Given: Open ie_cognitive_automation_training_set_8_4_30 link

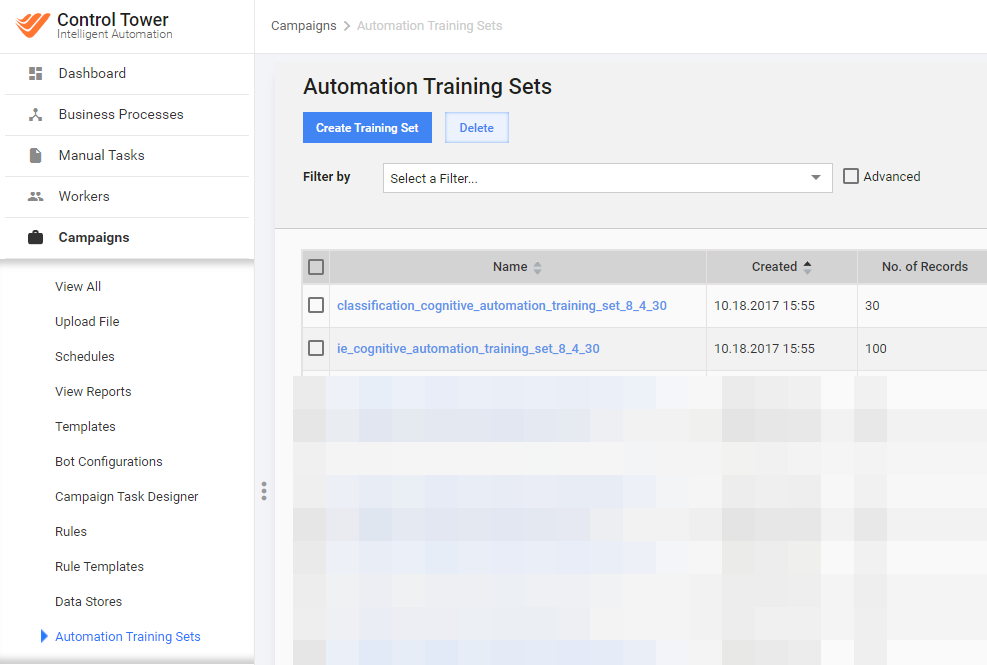Looking at the screenshot, I should tap(468, 348).
